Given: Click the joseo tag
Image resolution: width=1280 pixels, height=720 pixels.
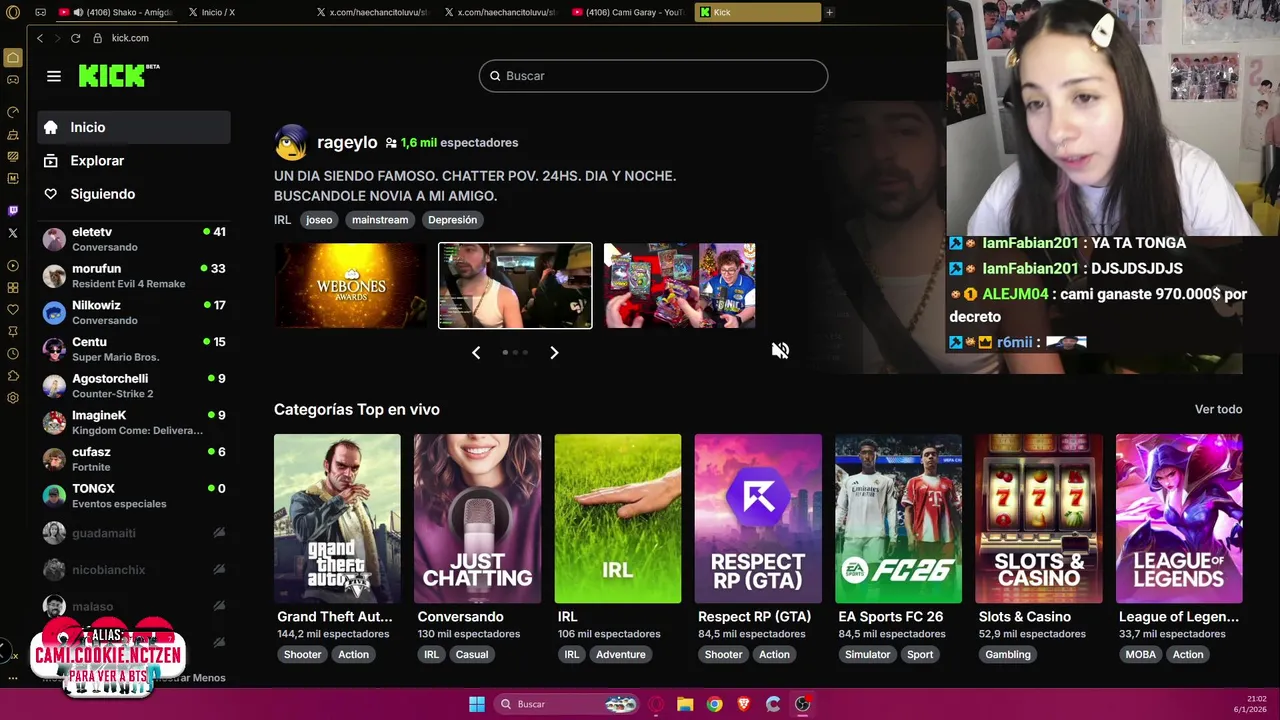Looking at the screenshot, I should 319,220.
